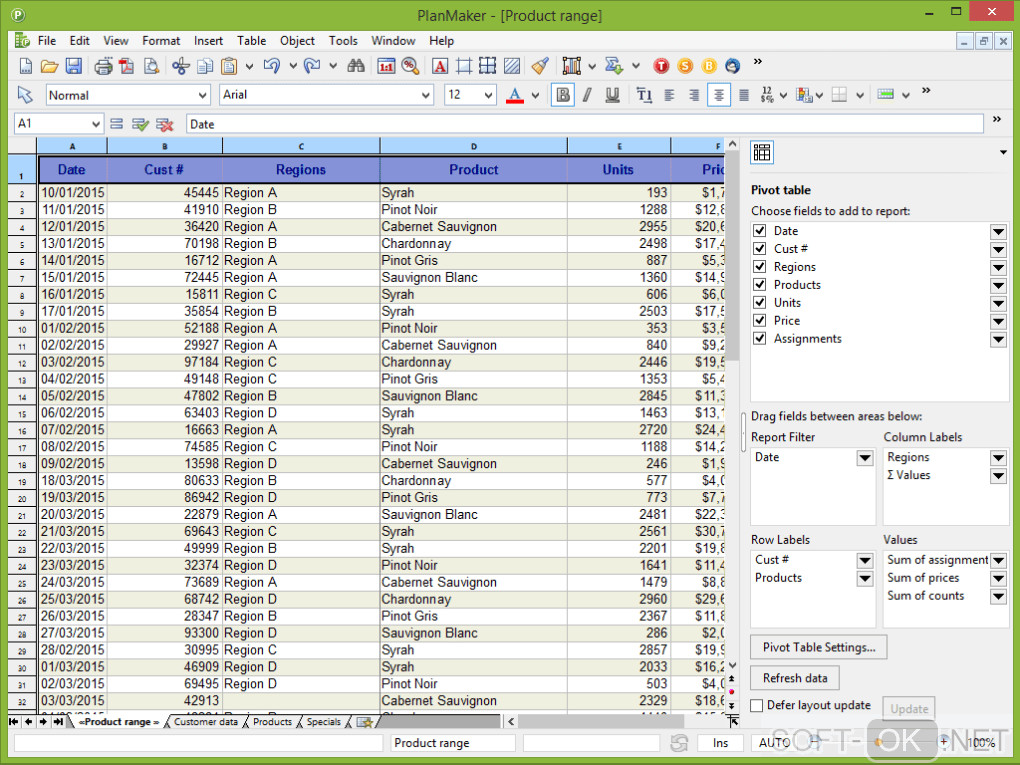Image resolution: width=1020 pixels, height=765 pixels.
Task: Uncheck the Assignments field checkbox
Action: pos(760,339)
